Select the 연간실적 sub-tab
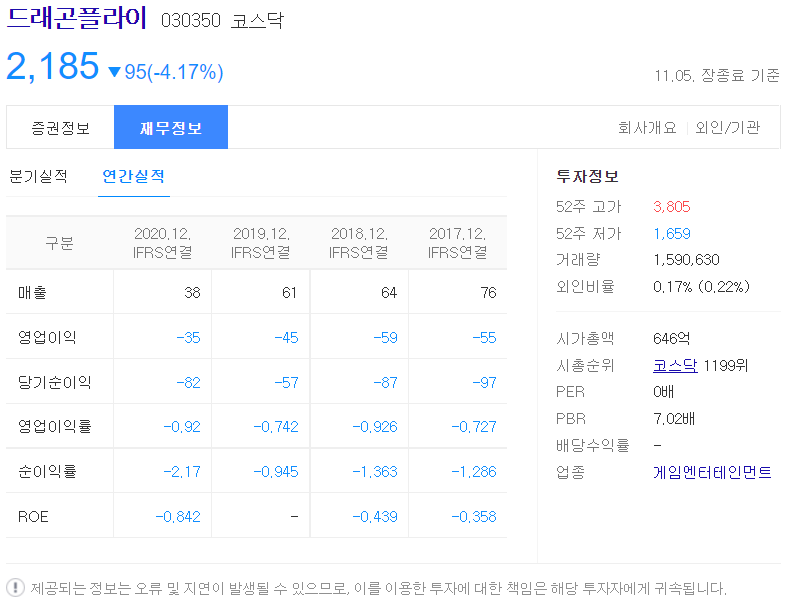The height and width of the screenshot is (605, 790). point(134,176)
